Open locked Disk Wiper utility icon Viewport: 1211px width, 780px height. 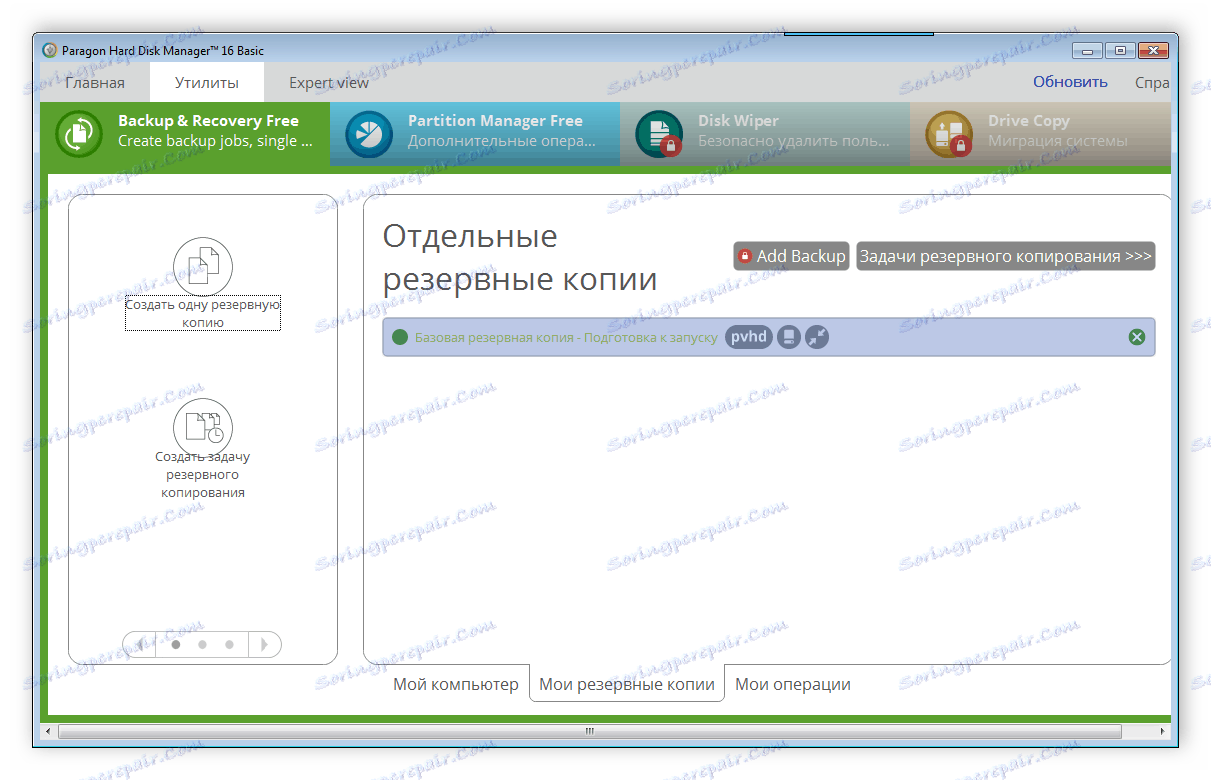(659, 134)
